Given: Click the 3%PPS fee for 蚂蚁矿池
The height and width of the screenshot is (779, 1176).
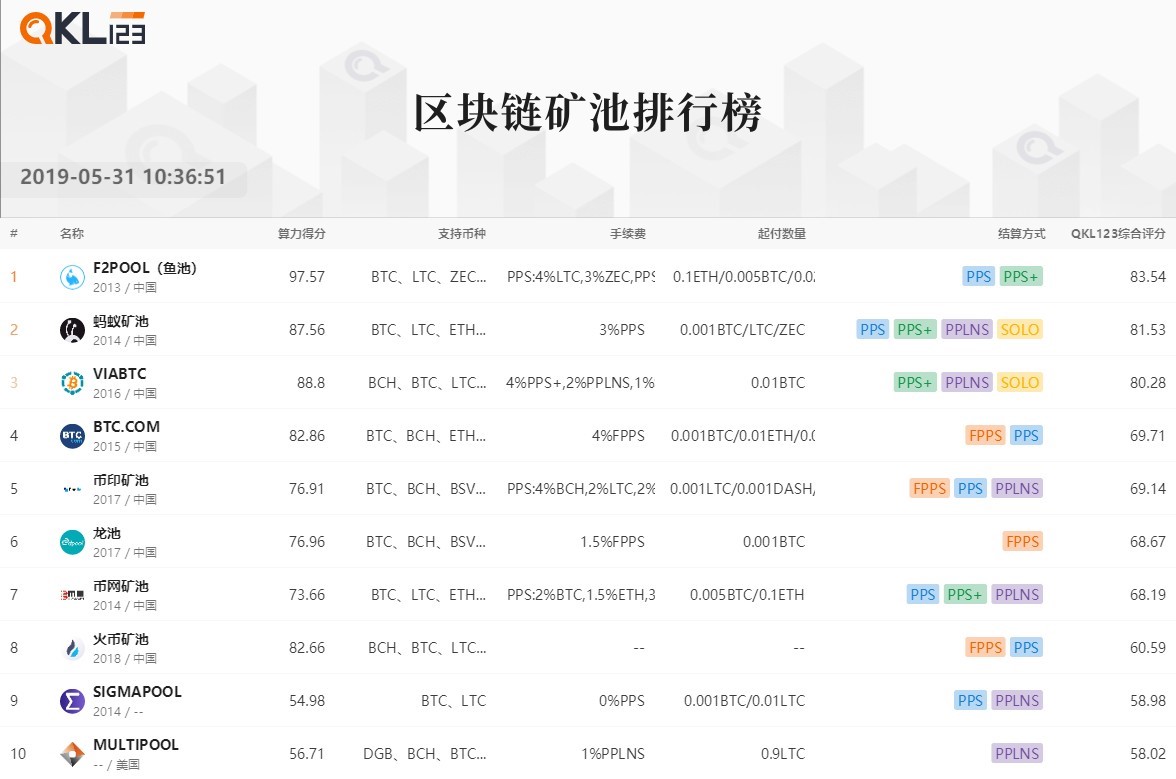Looking at the screenshot, I should pyautogui.click(x=622, y=330).
